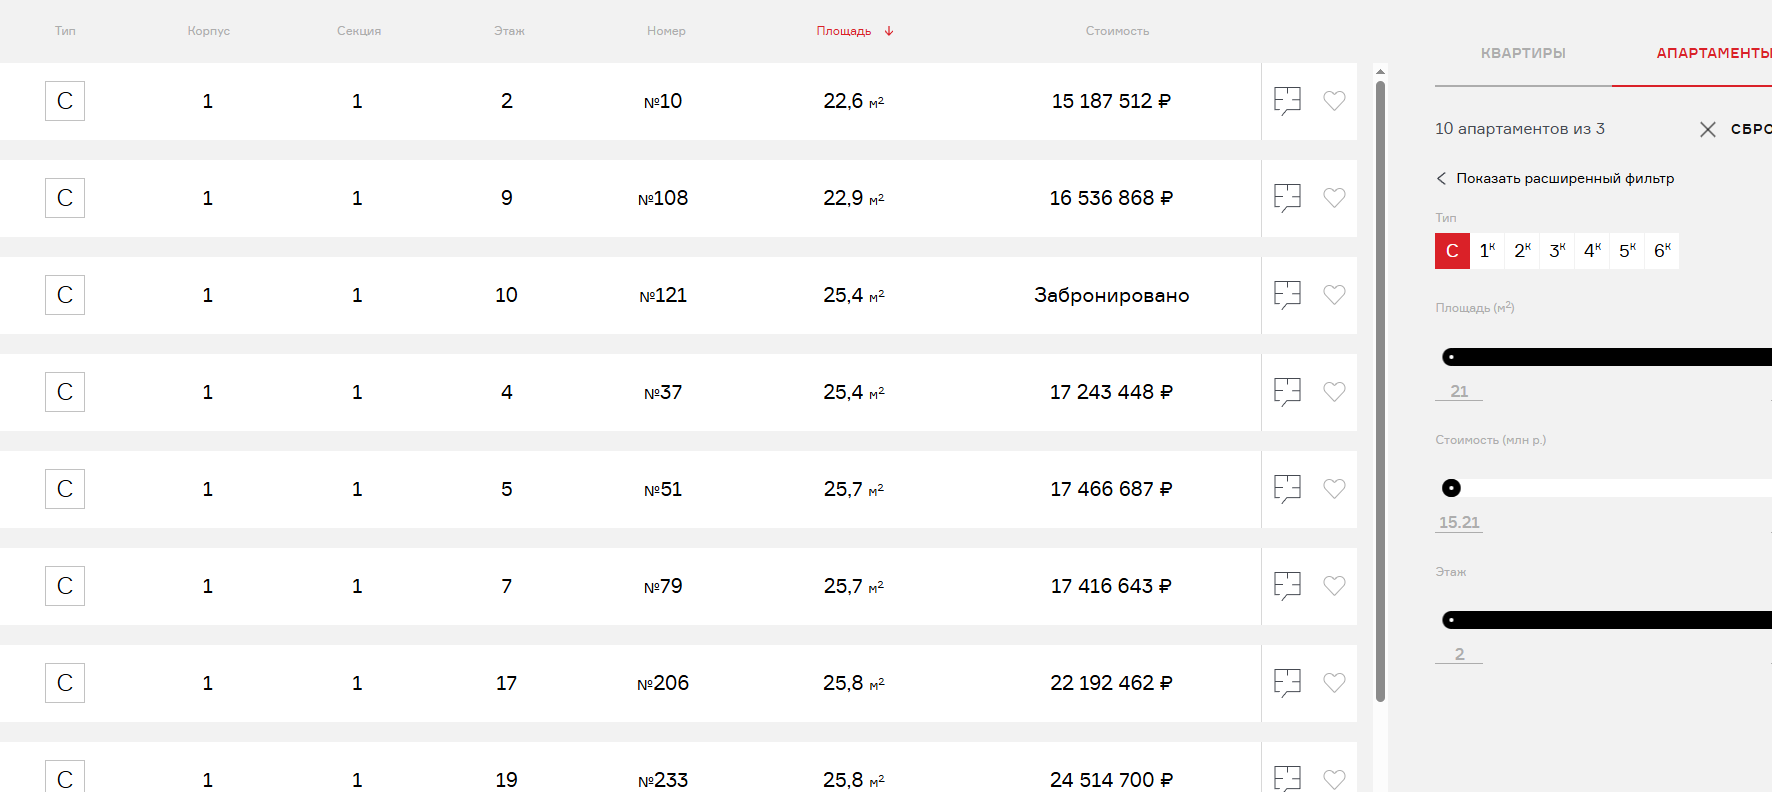Favorite apartment №37 with heart icon
The image size is (1772, 792).
(x=1334, y=392)
